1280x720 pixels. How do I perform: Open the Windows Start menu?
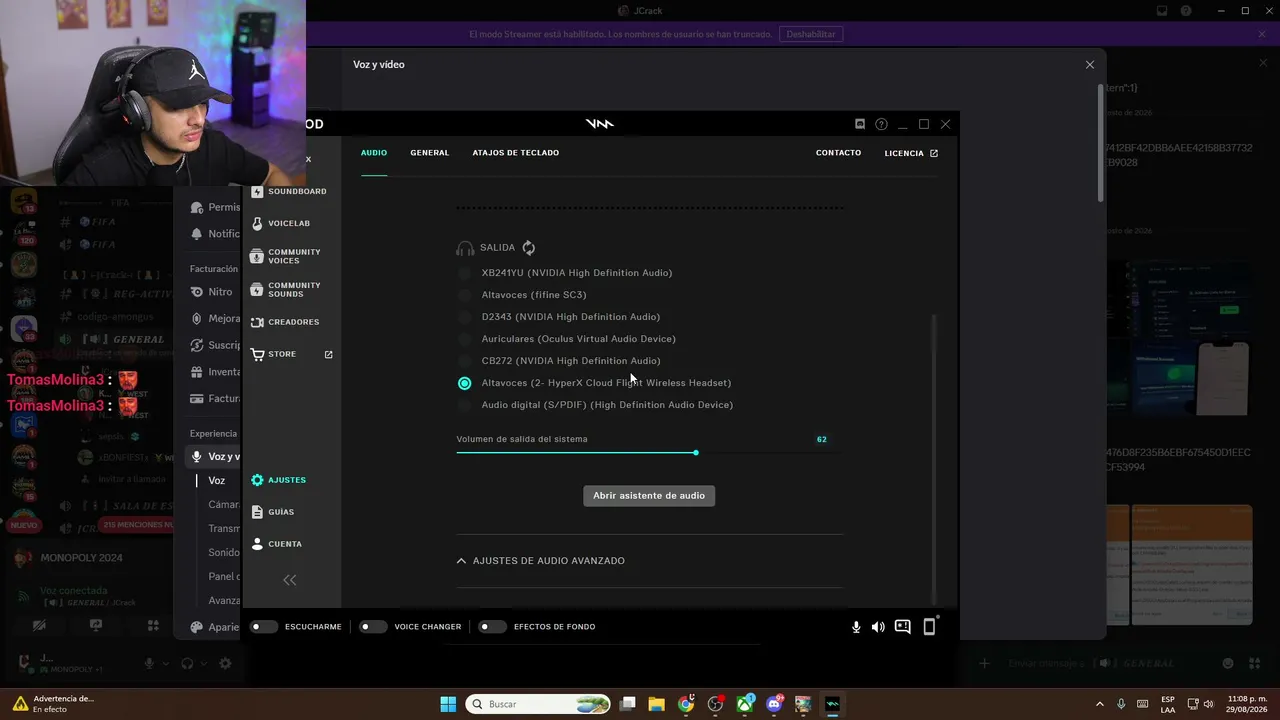tap(448, 704)
